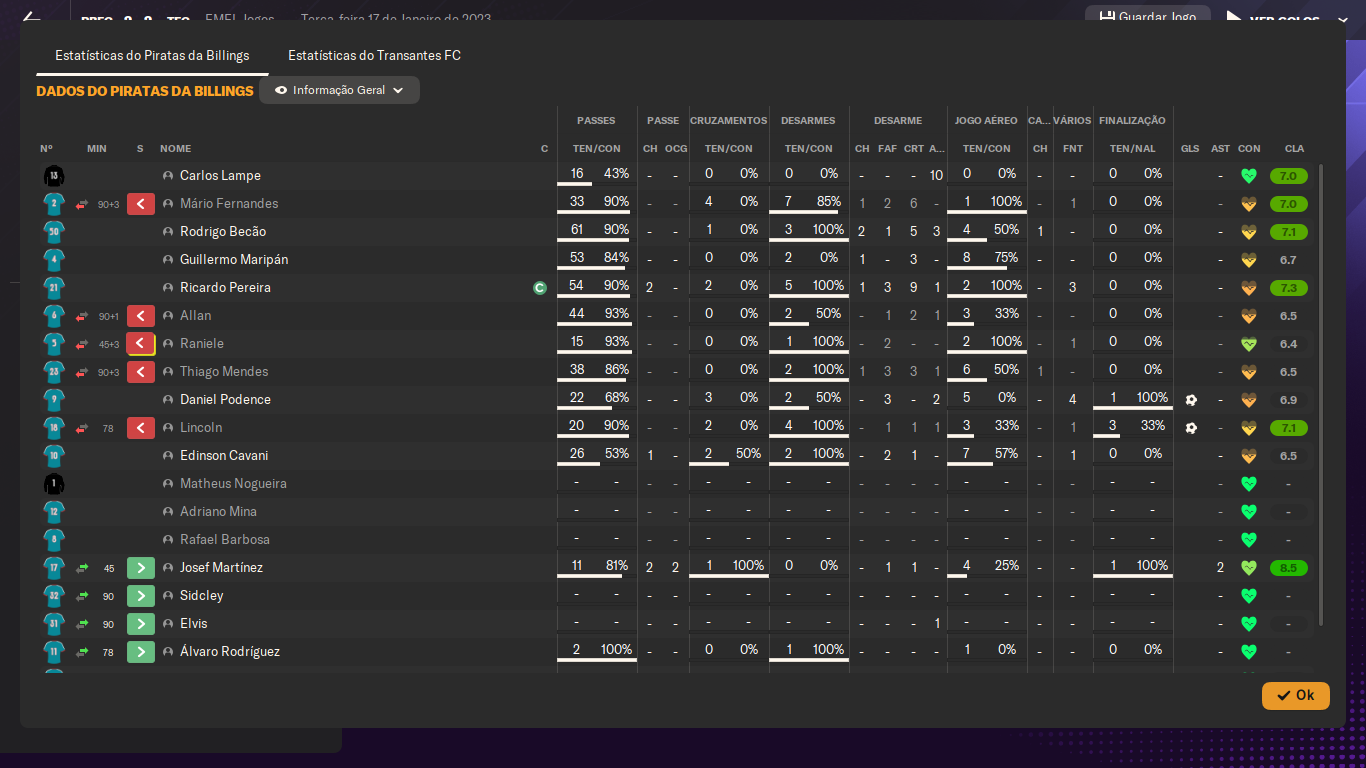Sort the table by the NOME column

coord(175,149)
